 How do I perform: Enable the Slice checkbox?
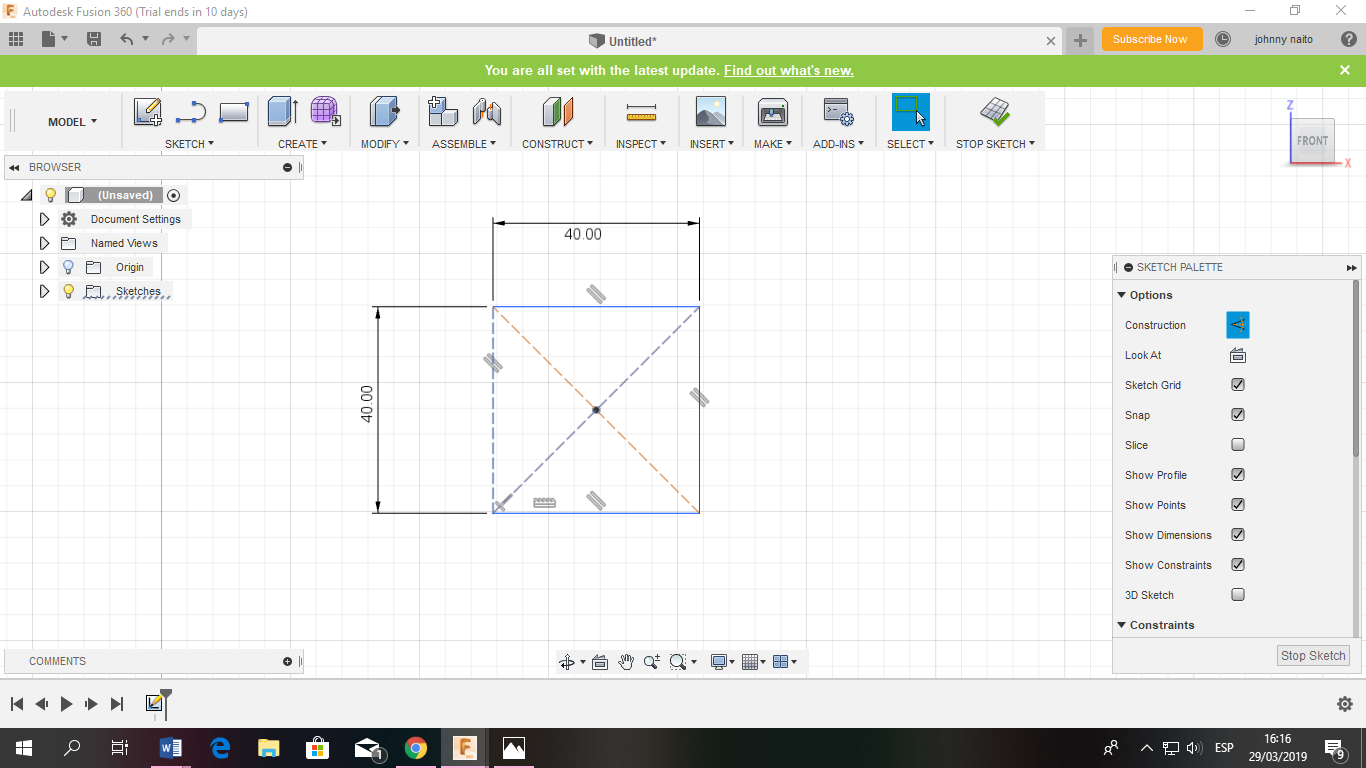[1238, 445]
